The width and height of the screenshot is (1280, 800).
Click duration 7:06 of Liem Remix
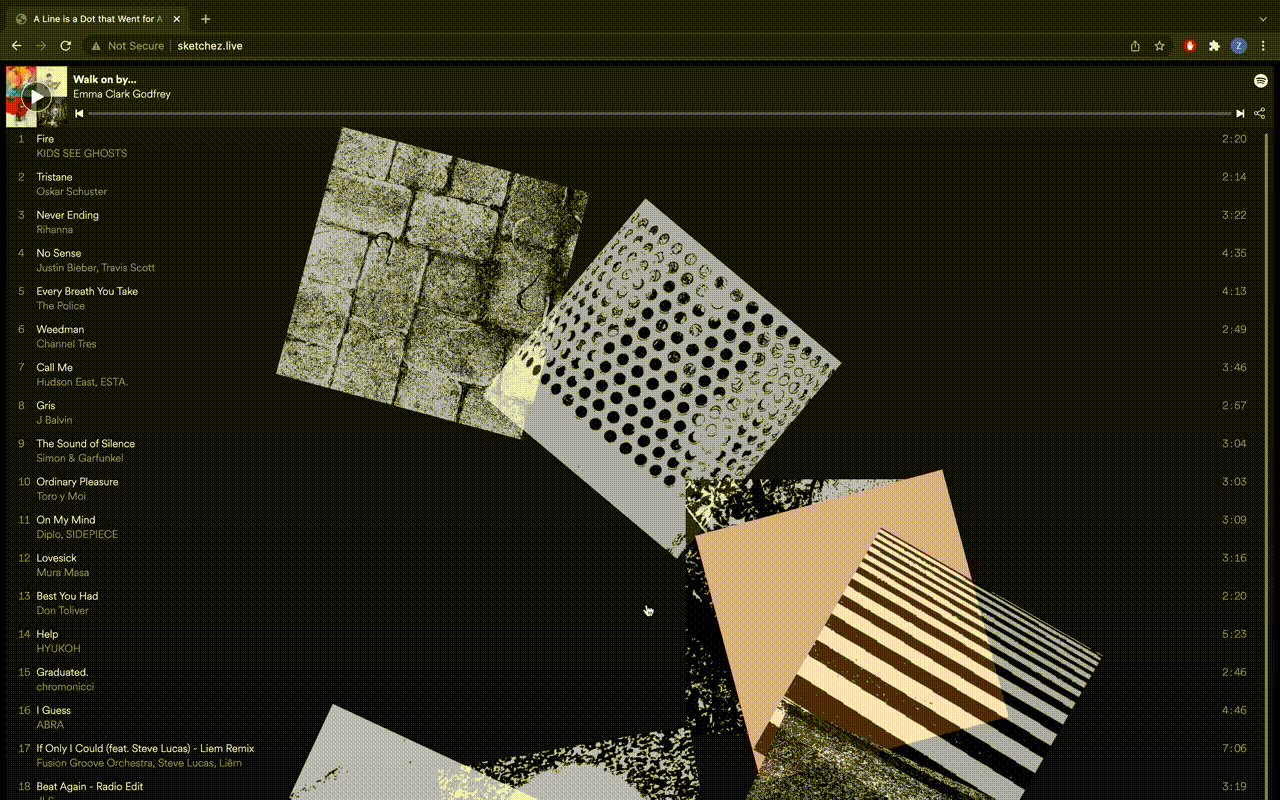click(x=1234, y=748)
